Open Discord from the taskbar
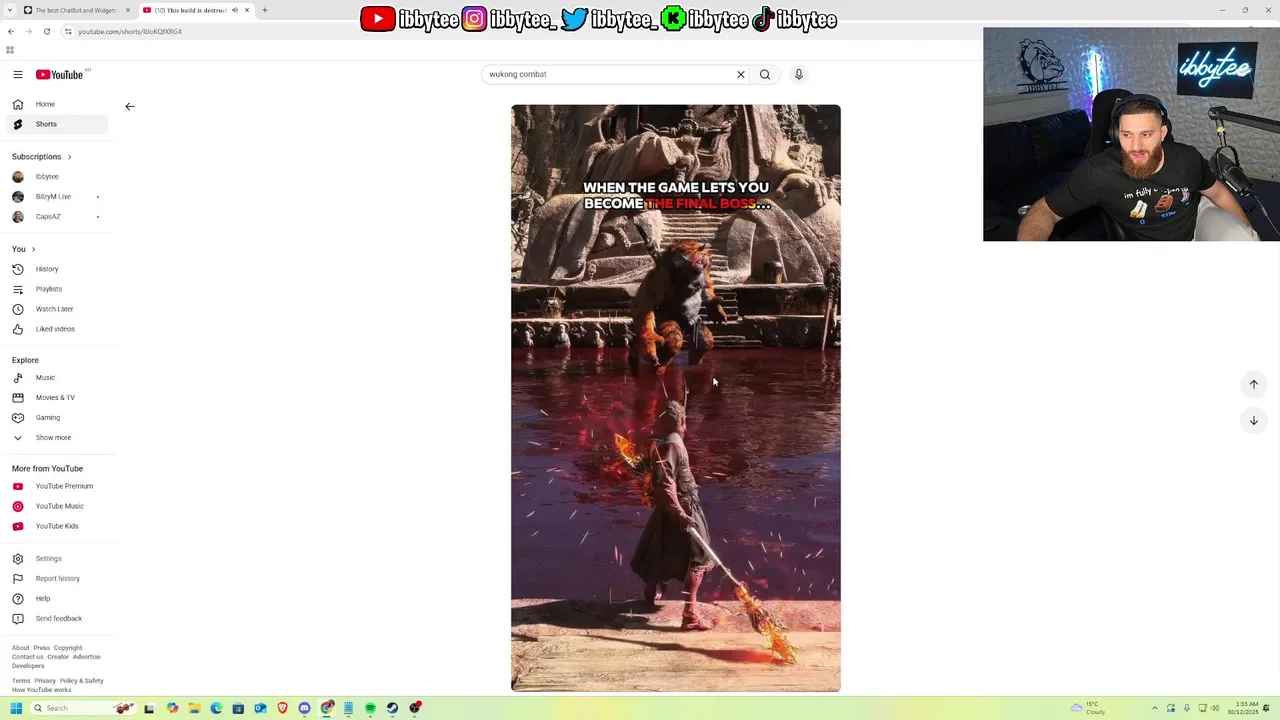The image size is (1280, 720). [305, 708]
